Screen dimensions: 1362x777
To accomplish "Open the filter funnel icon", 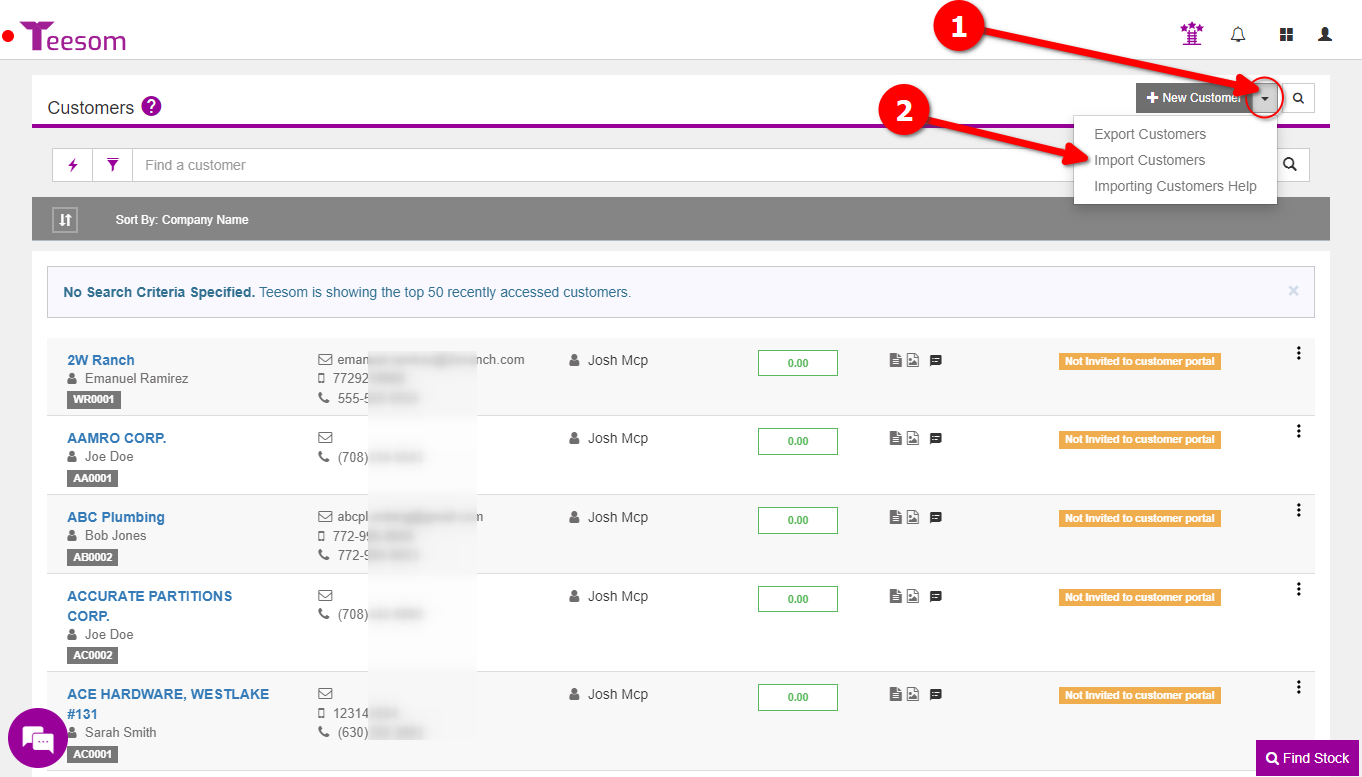I will coord(112,165).
